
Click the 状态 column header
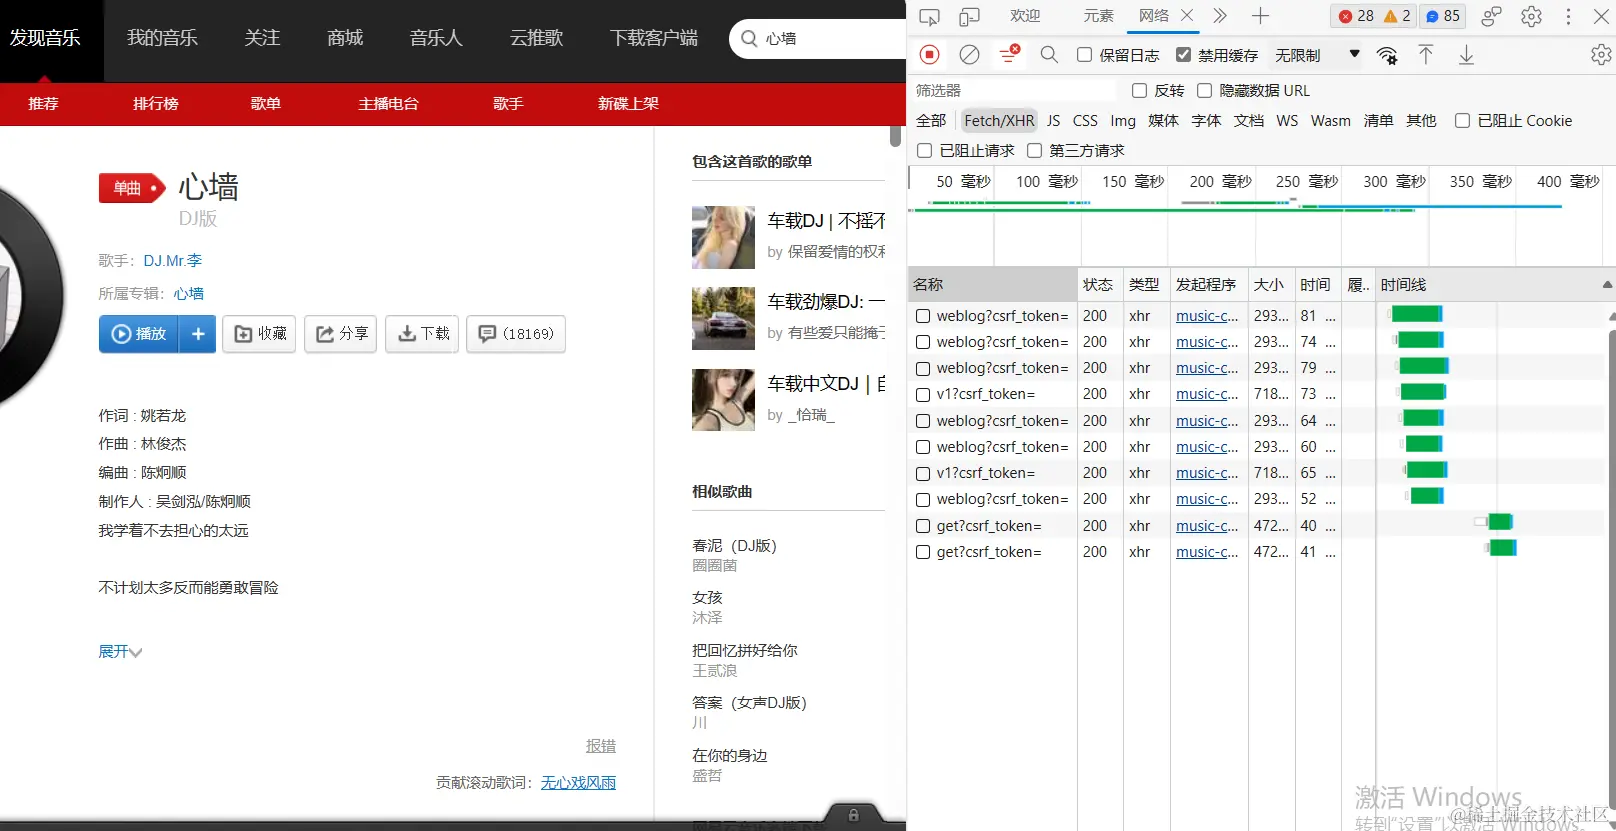point(1099,285)
